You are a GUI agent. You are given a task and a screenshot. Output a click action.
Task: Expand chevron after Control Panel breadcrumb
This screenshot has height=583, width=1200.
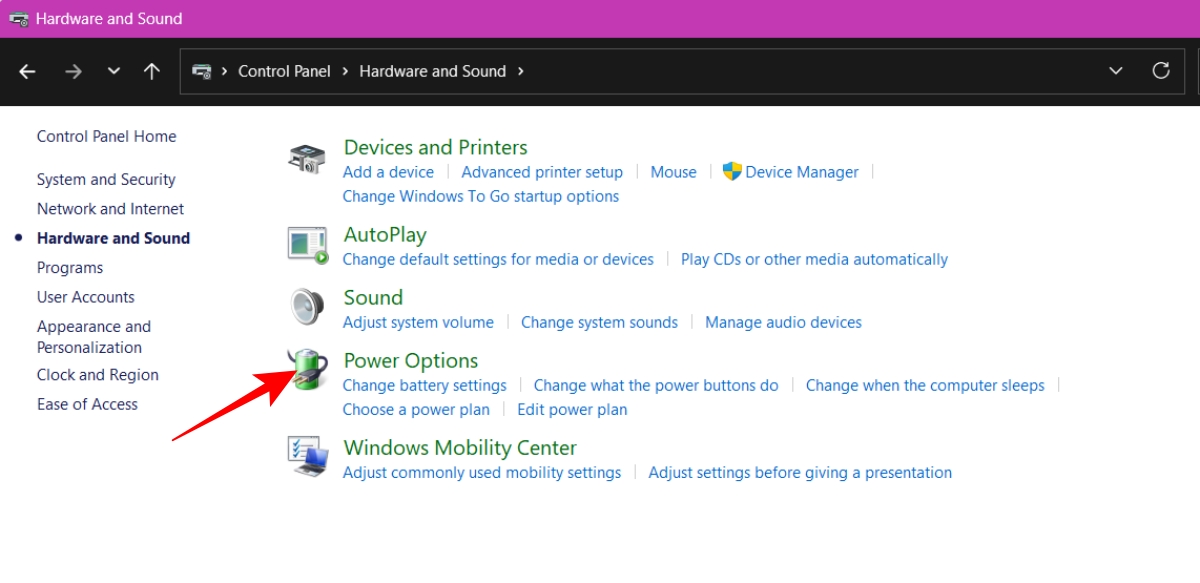click(x=345, y=71)
